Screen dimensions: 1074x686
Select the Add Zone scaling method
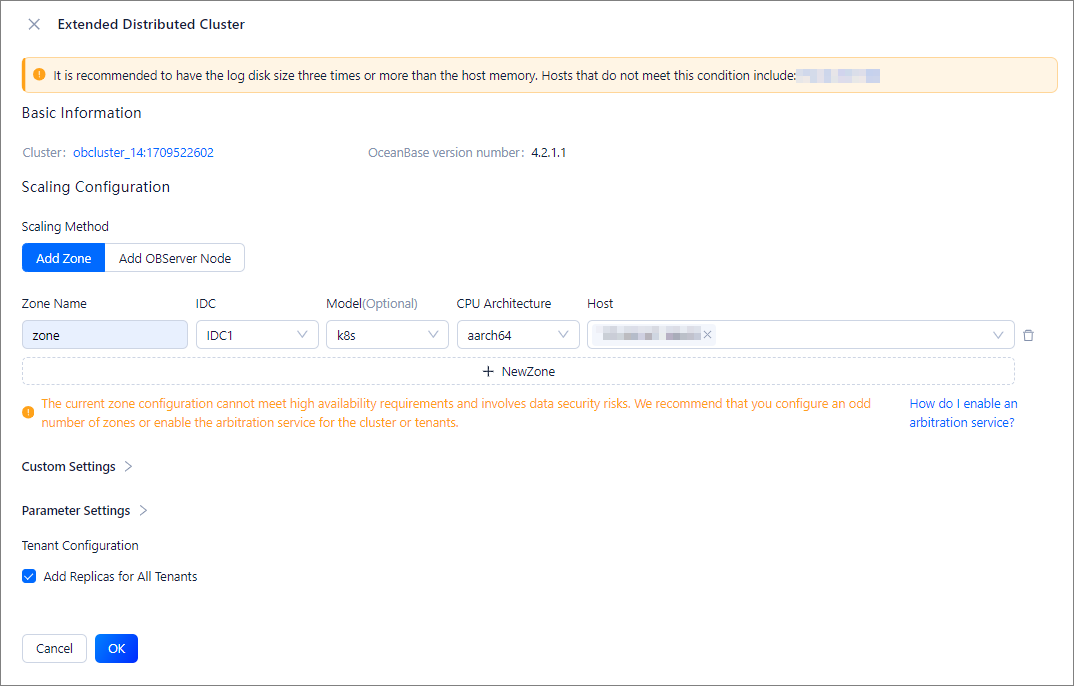[x=63, y=258]
